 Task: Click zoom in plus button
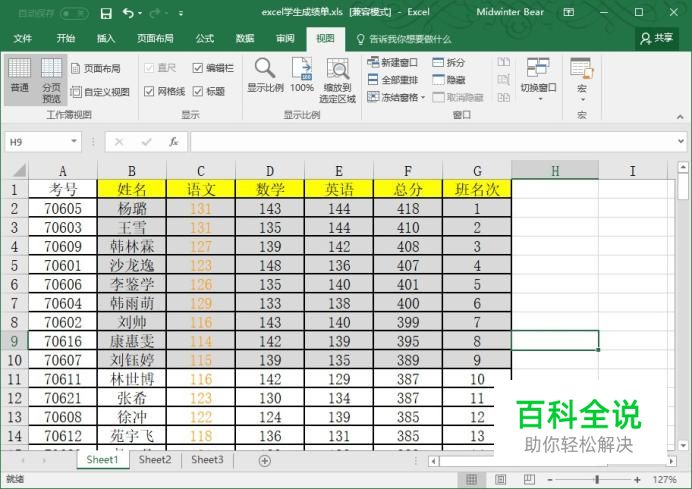pyautogui.click(x=637, y=480)
